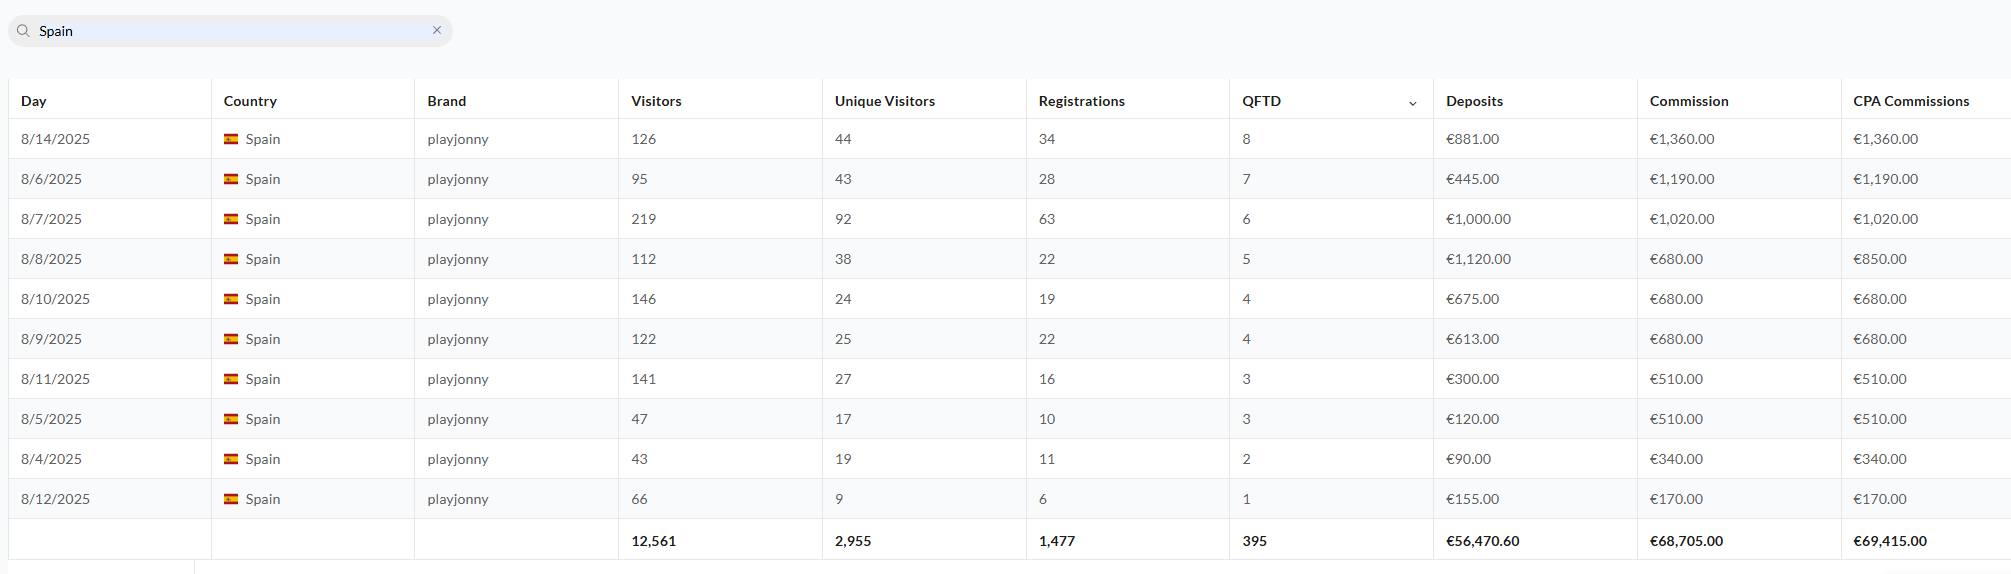Toggle QFTD column sort arrow
The image size is (2011, 574).
click(x=1412, y=102)
